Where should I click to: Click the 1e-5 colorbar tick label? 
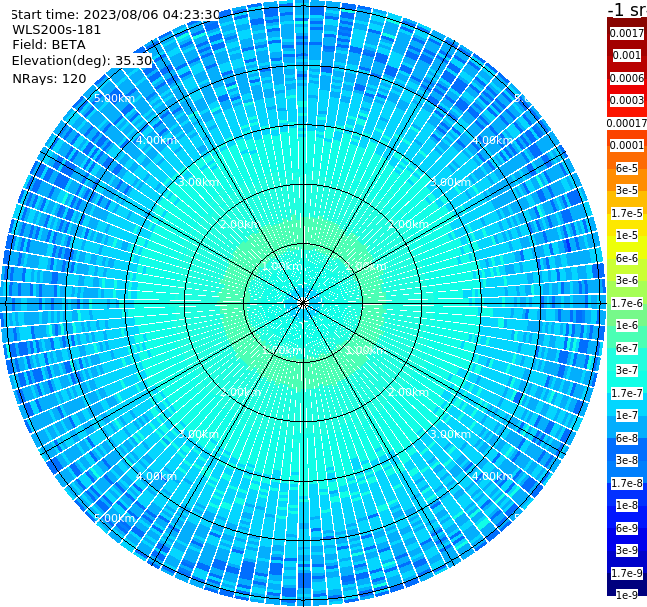pyautogui.click(x=627, y=235)
